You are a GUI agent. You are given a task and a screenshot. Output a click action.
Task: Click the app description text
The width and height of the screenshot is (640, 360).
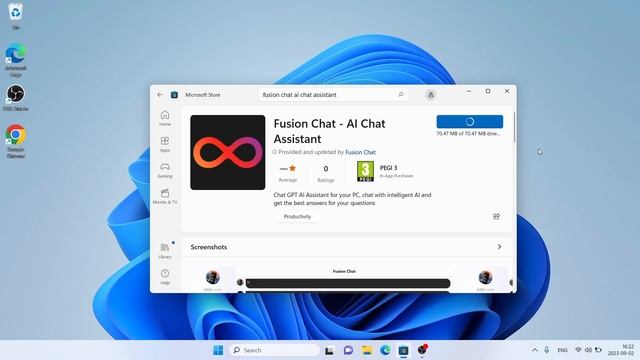pyautogui.click(x=352, y=199)
